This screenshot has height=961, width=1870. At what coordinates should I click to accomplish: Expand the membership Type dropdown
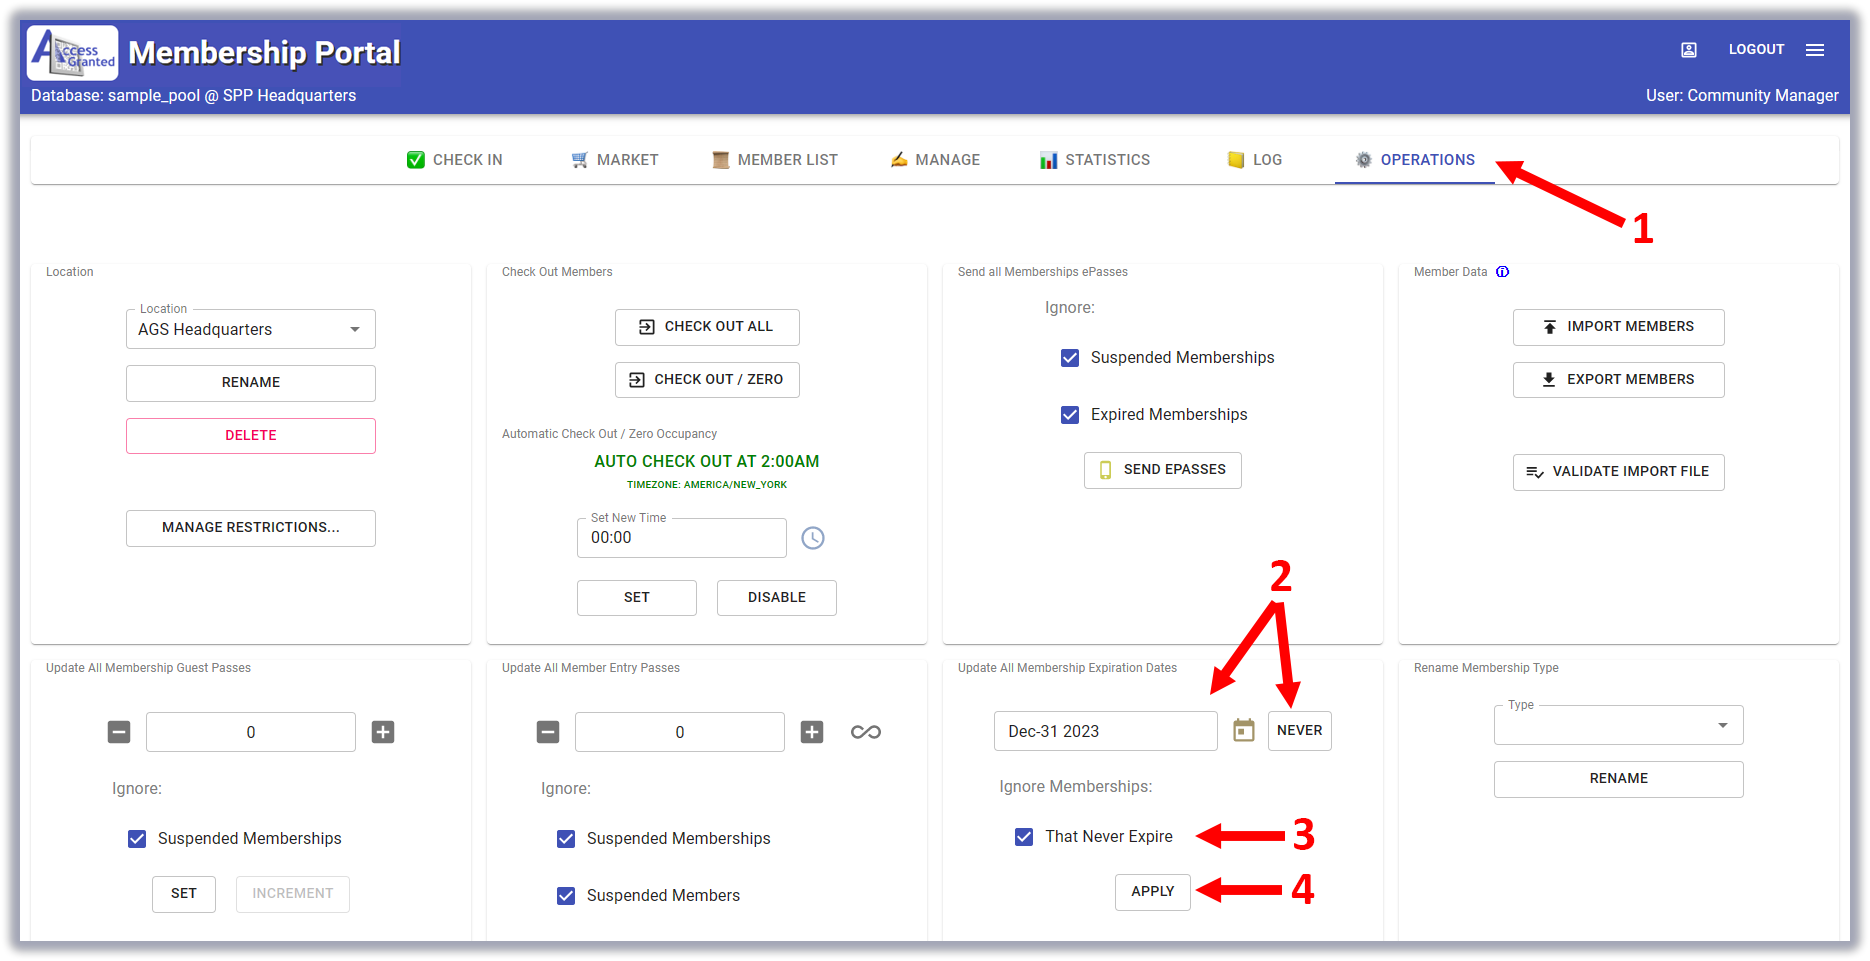(1618, 726)
